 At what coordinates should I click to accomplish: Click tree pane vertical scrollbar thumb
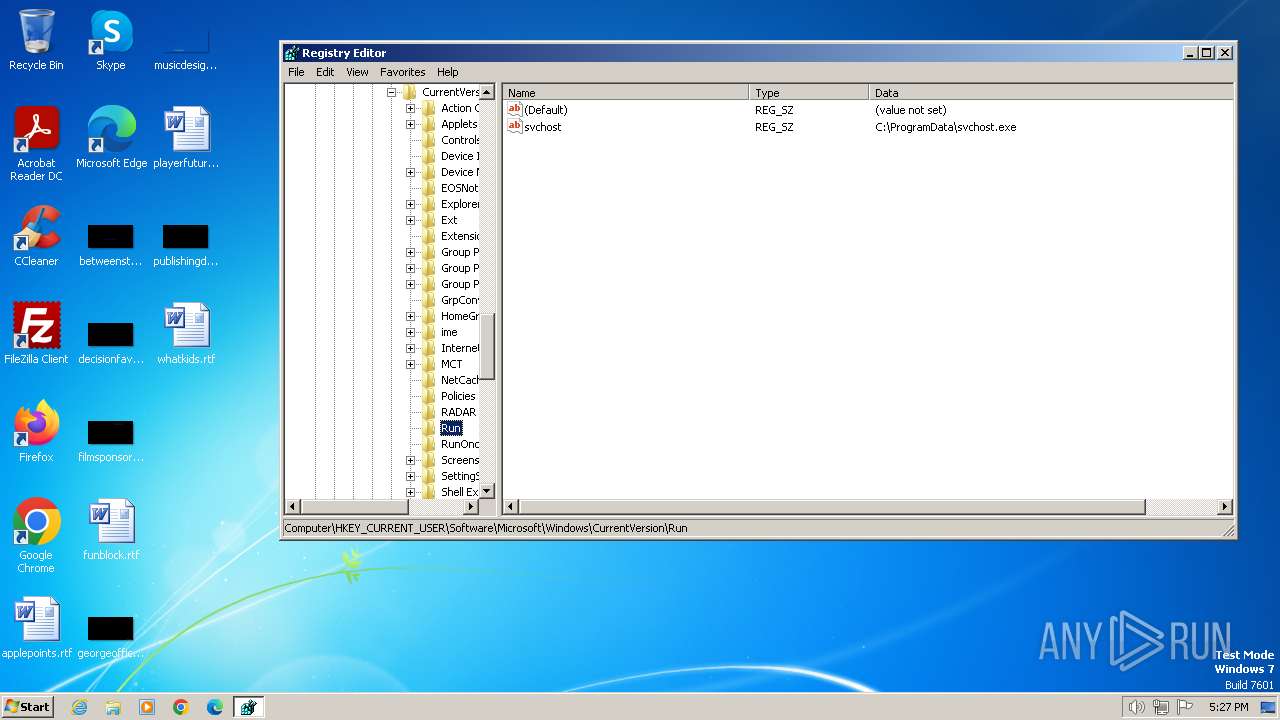(487, 346)
